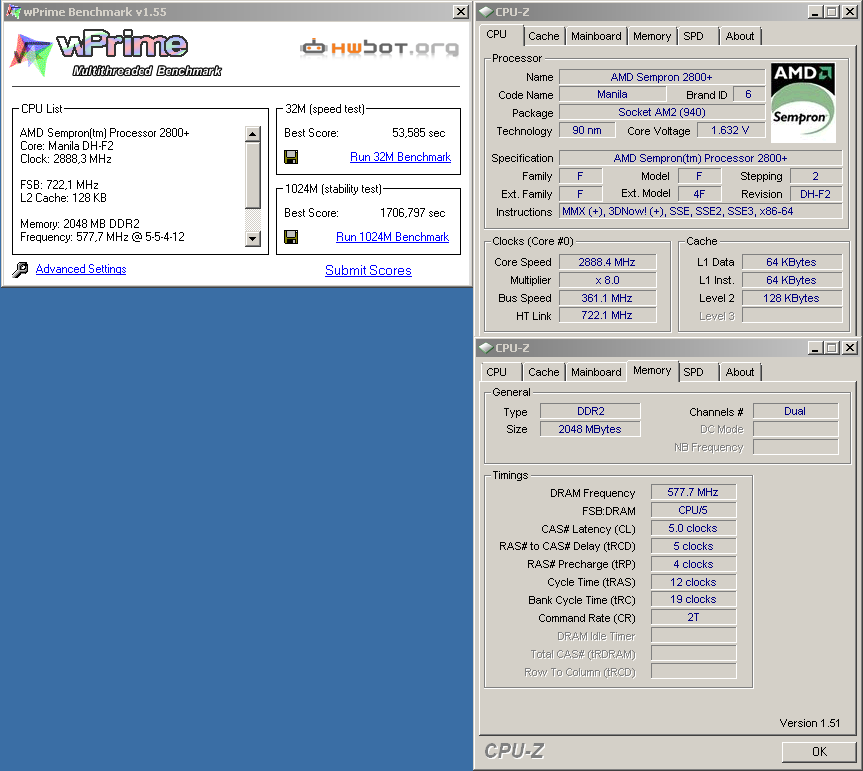The width and height of the screenshot is (863, 771).
Task: Click 32M Best Score 53,585 sec
Action: pyautogui.click(x=418, y=133)
